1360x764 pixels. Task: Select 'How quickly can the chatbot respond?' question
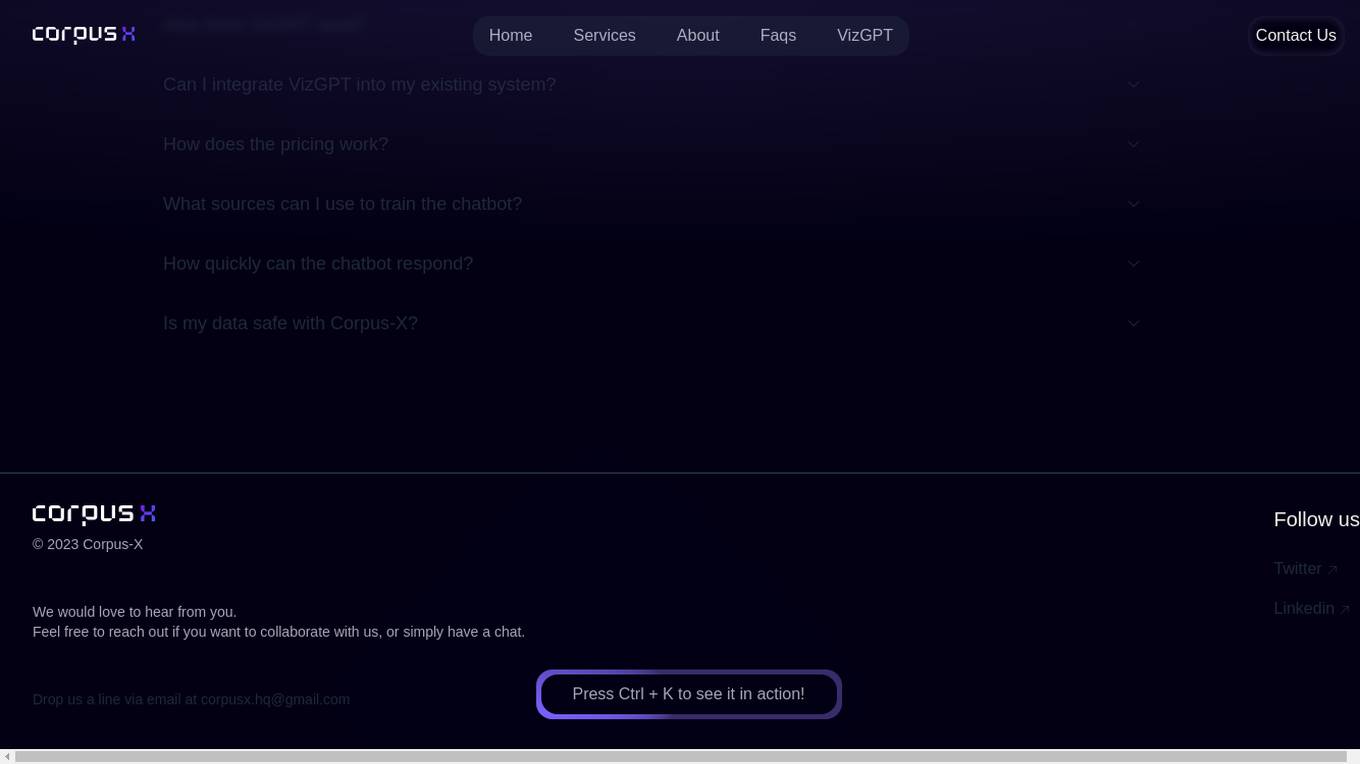318,263
